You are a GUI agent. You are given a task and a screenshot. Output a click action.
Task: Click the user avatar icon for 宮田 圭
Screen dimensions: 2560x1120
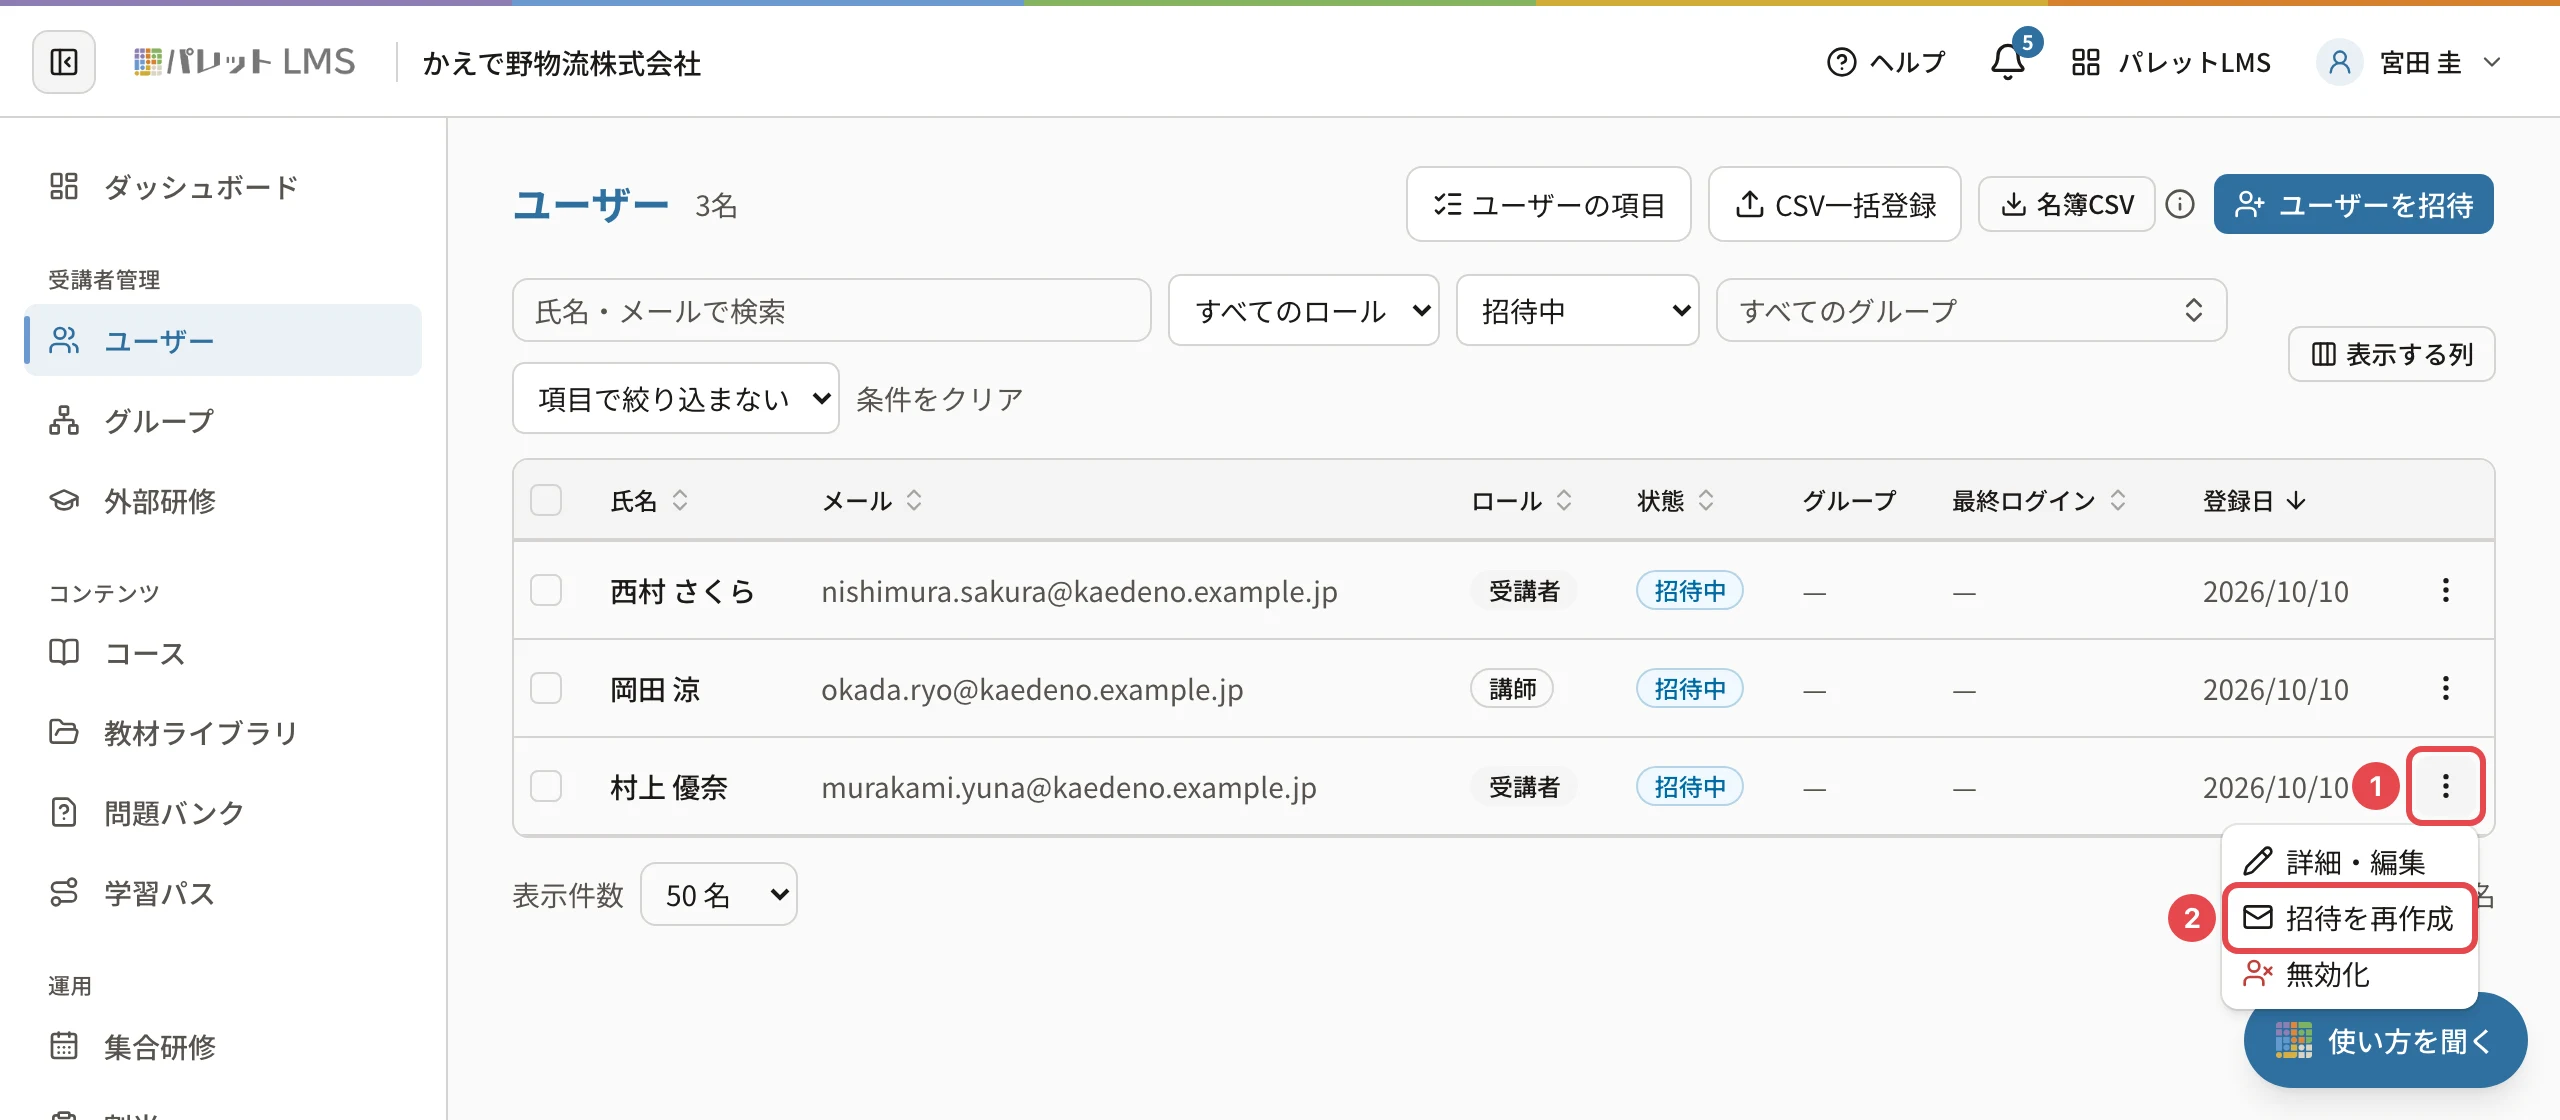point(2340,62)
